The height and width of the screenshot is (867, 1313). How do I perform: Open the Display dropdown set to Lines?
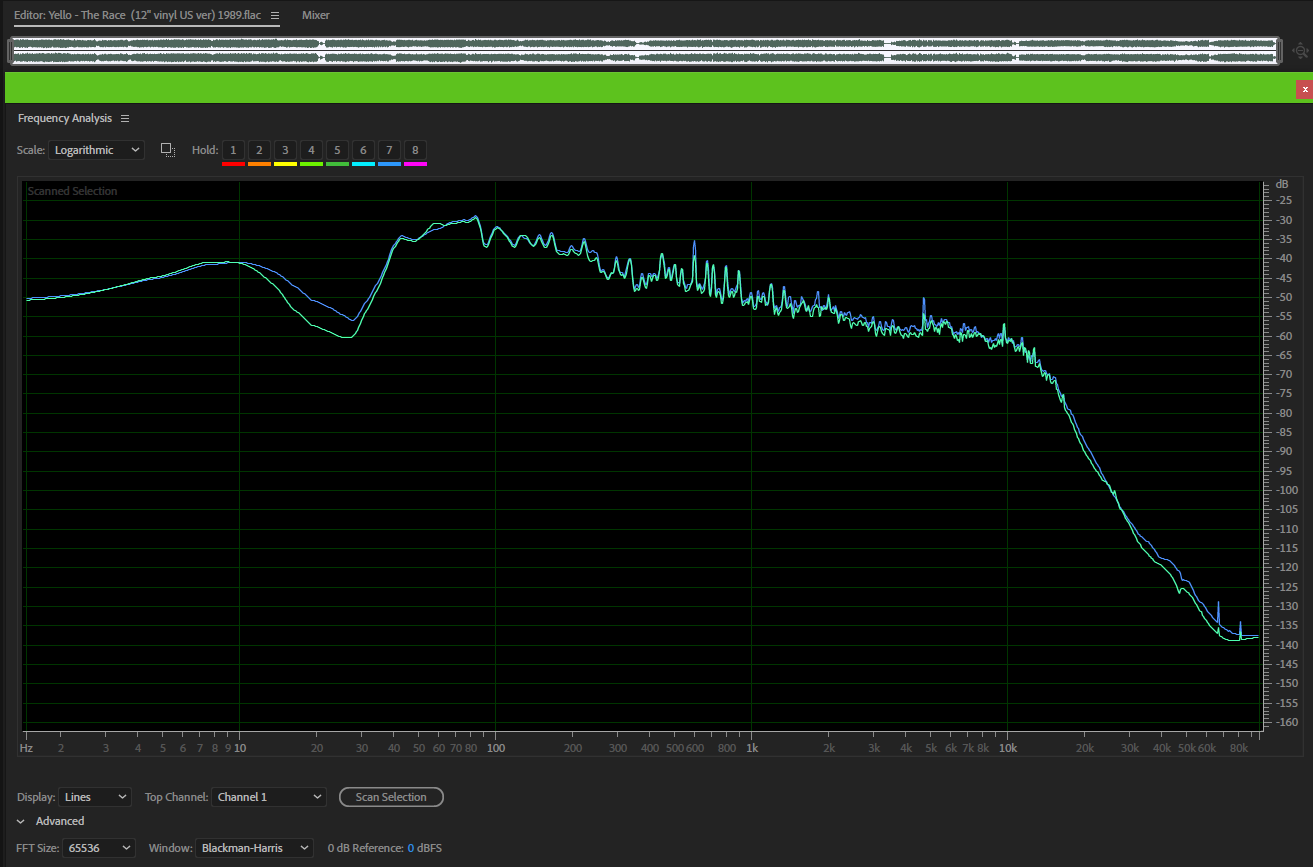coord(95,797)
